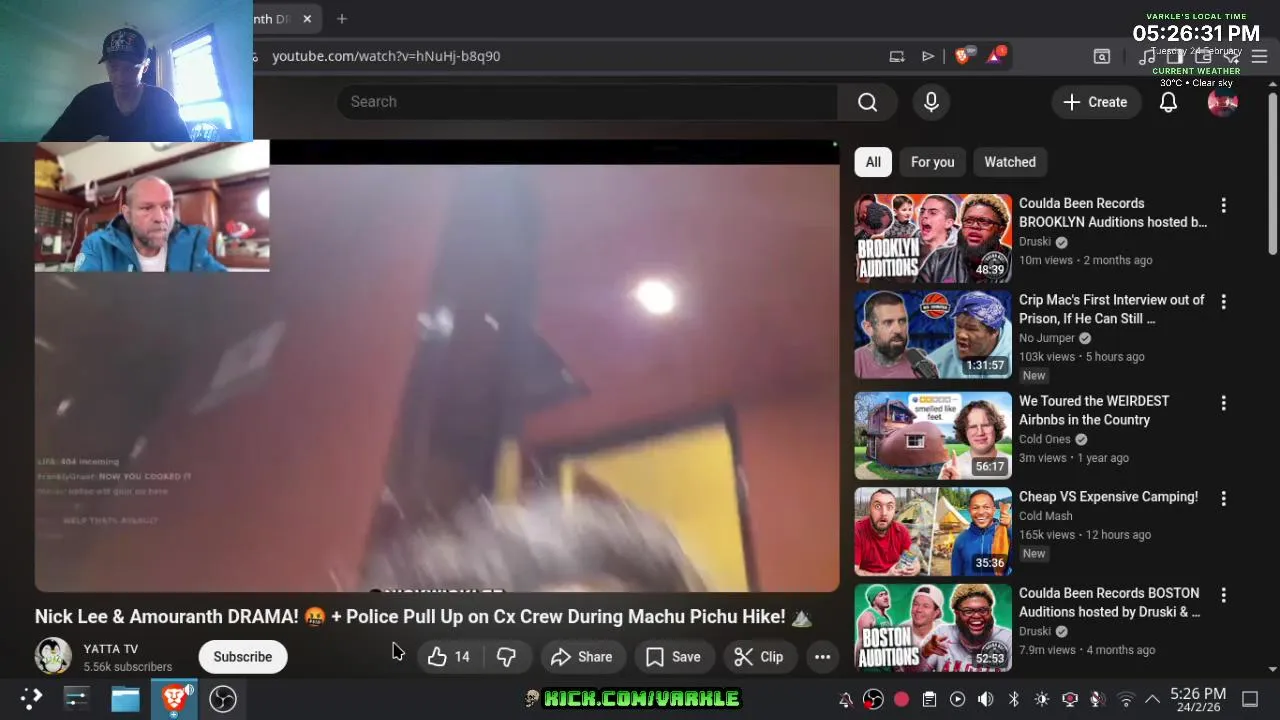Click the Share button
This screenshot has width=1280, height=720.
click(x=581, y=657)
